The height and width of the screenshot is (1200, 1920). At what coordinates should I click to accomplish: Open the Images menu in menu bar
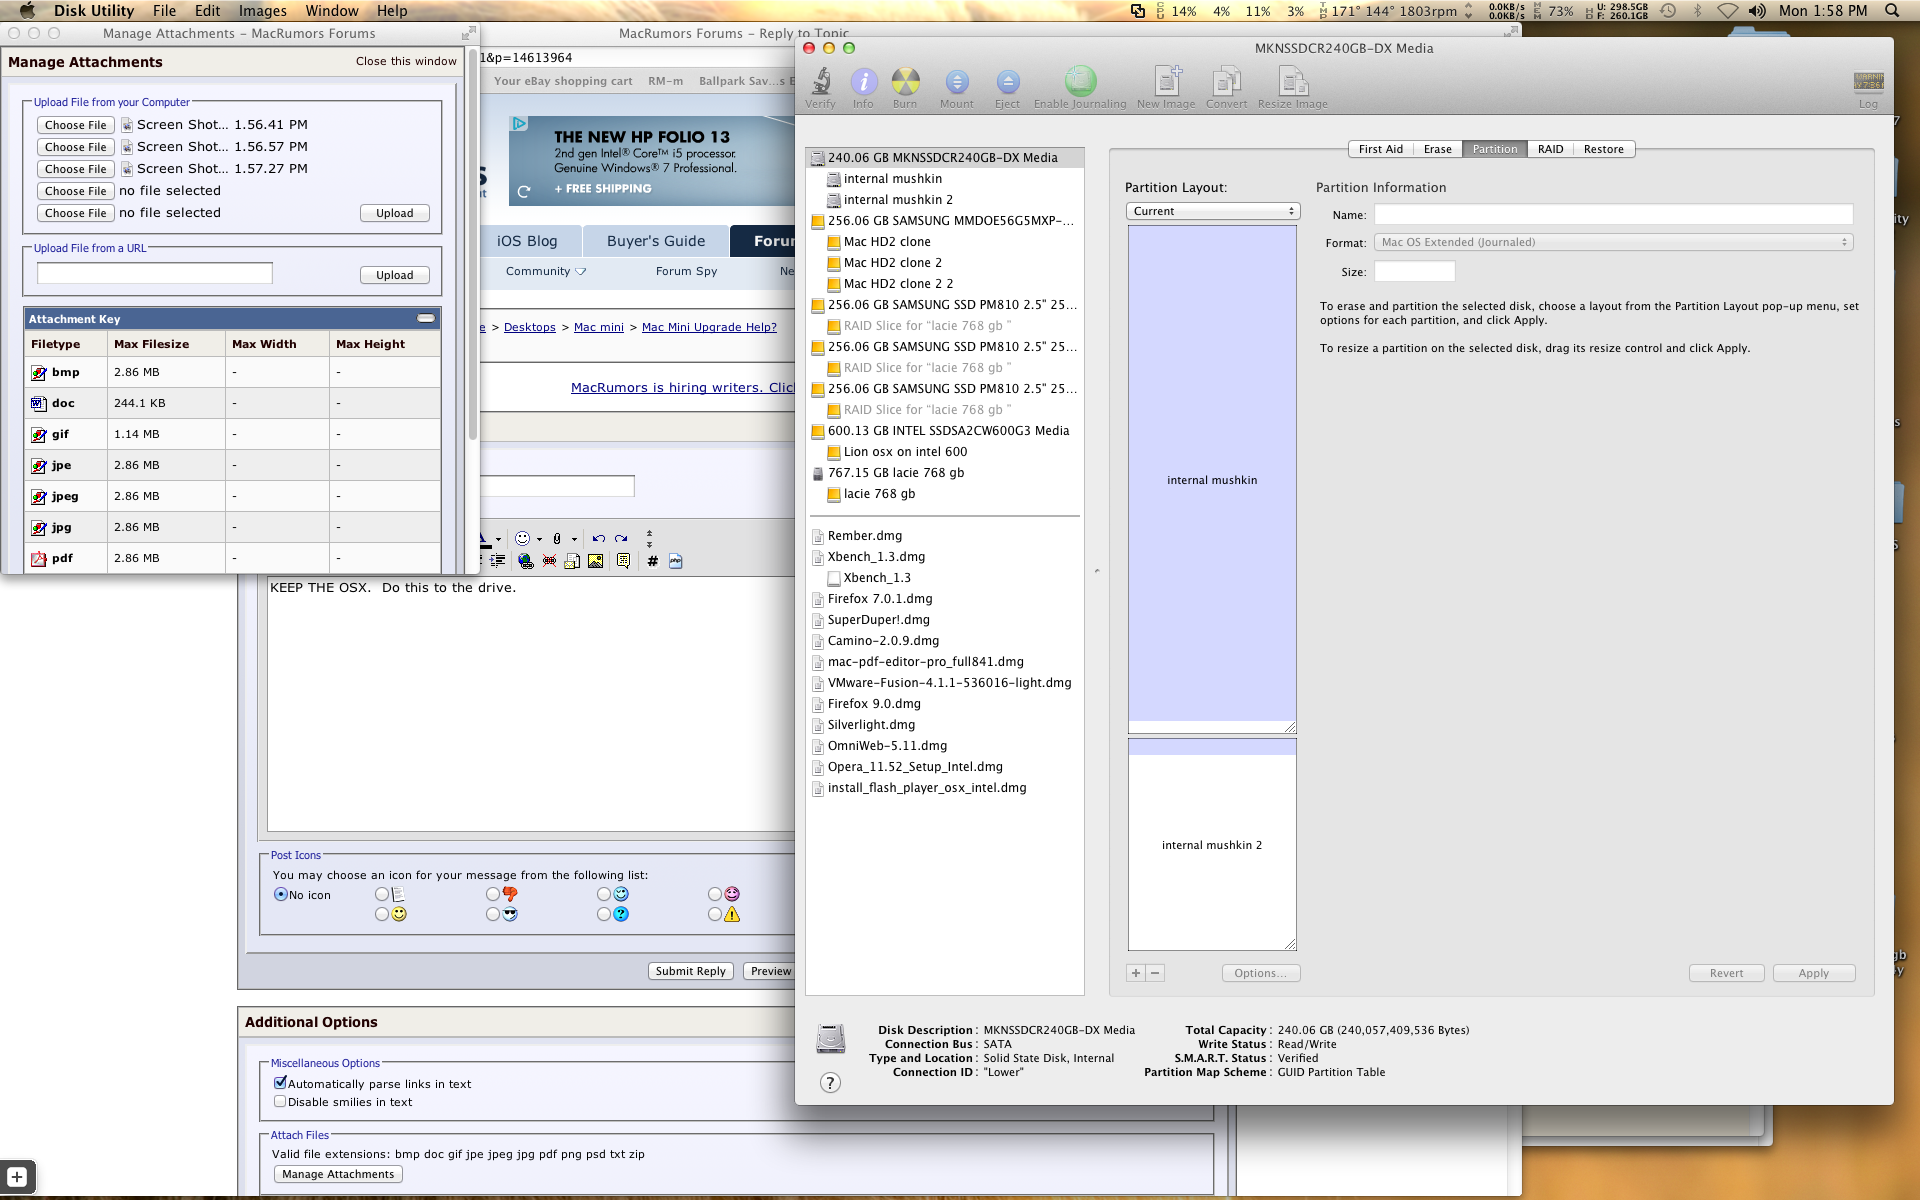click(x=262, y=11)
